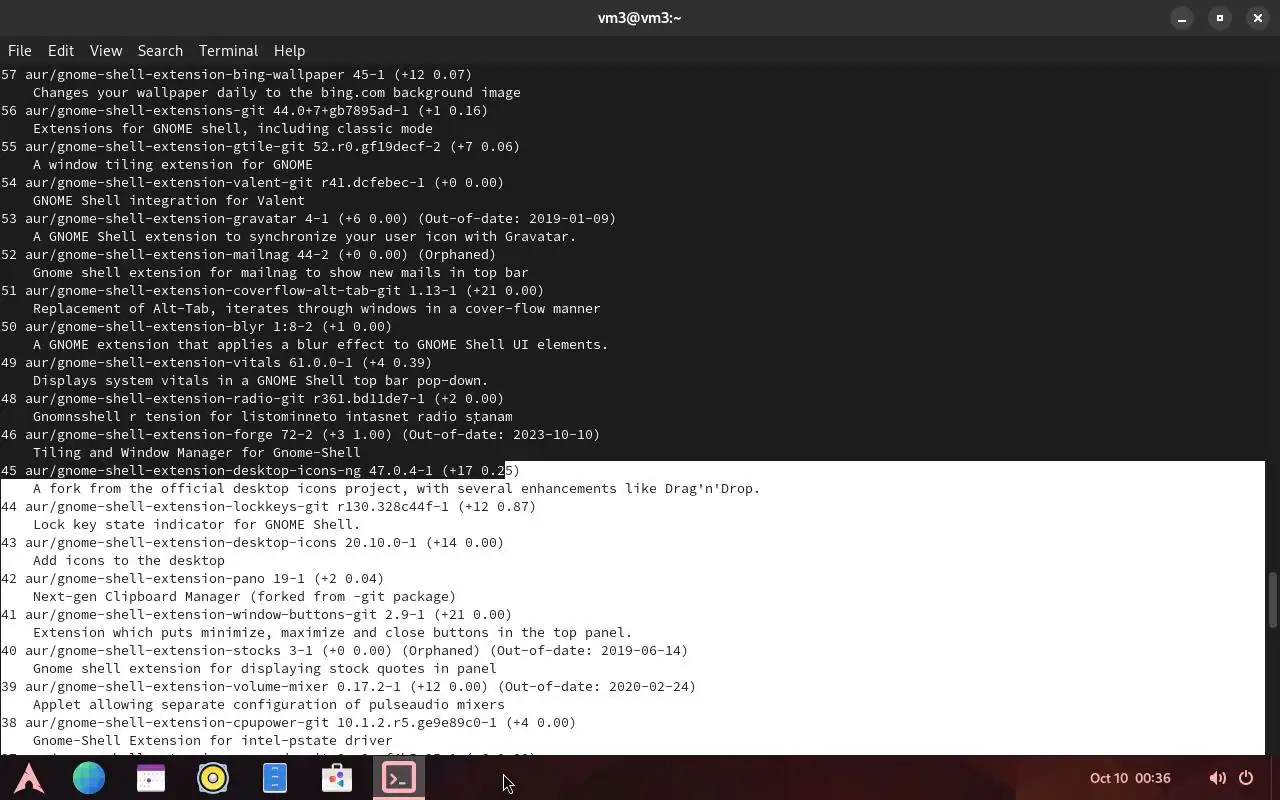Click line 52 gnome-shell-extension-mailnag
Image resolution: width=1280 pixels, height=800 pixels.
(x=248, y=255)
